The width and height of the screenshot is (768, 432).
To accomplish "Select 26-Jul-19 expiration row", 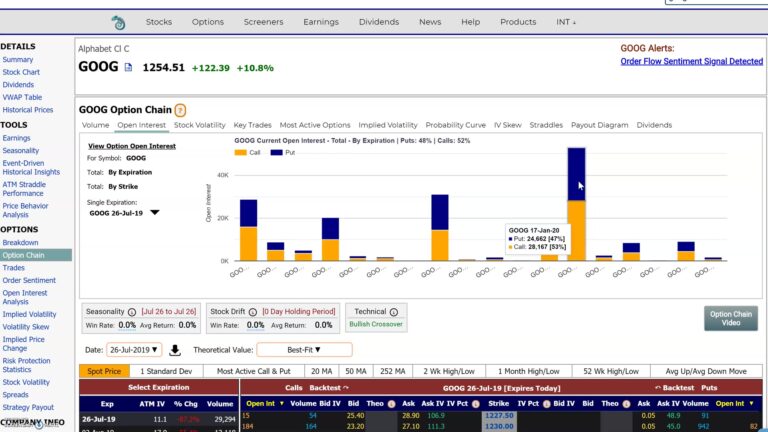I will click(159, 419).
